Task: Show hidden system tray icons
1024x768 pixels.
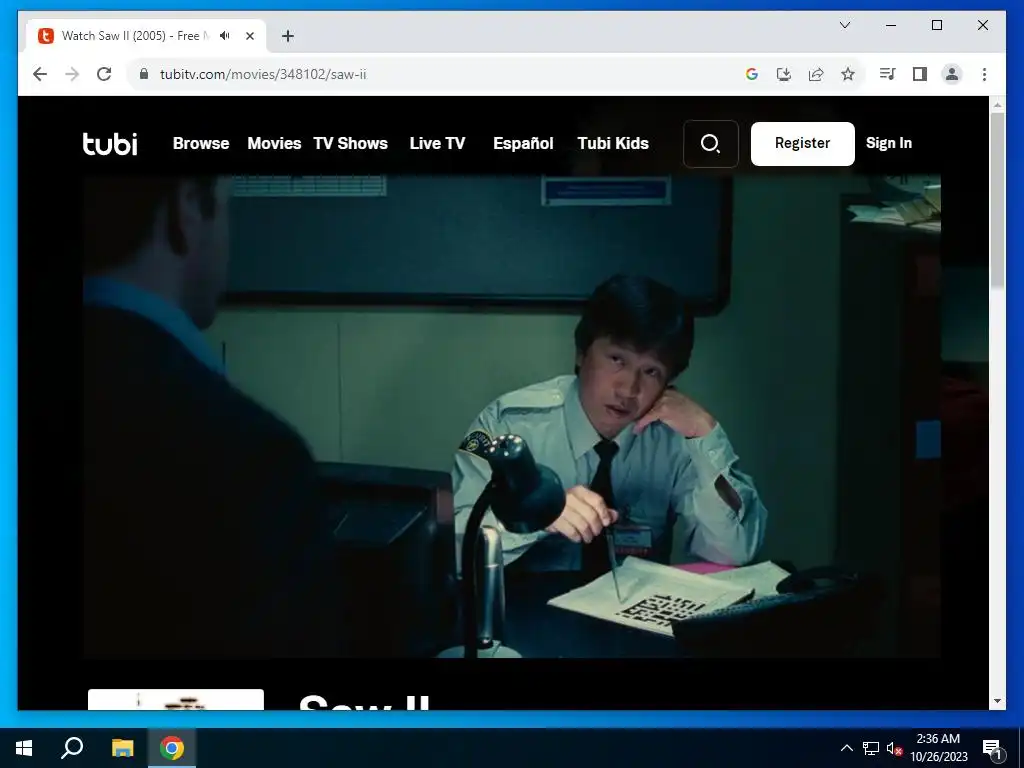Action: pos(846,748)
